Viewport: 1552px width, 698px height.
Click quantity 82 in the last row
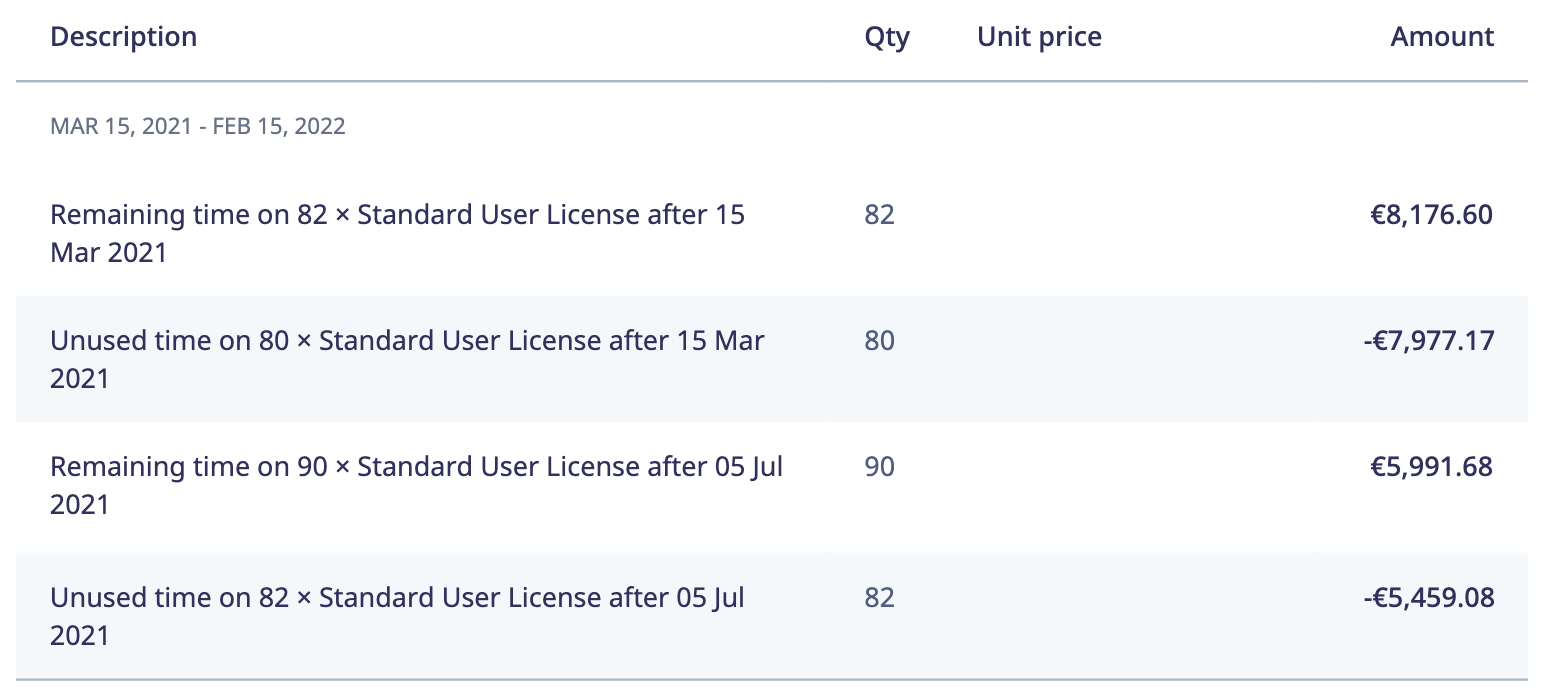point(879,598)
